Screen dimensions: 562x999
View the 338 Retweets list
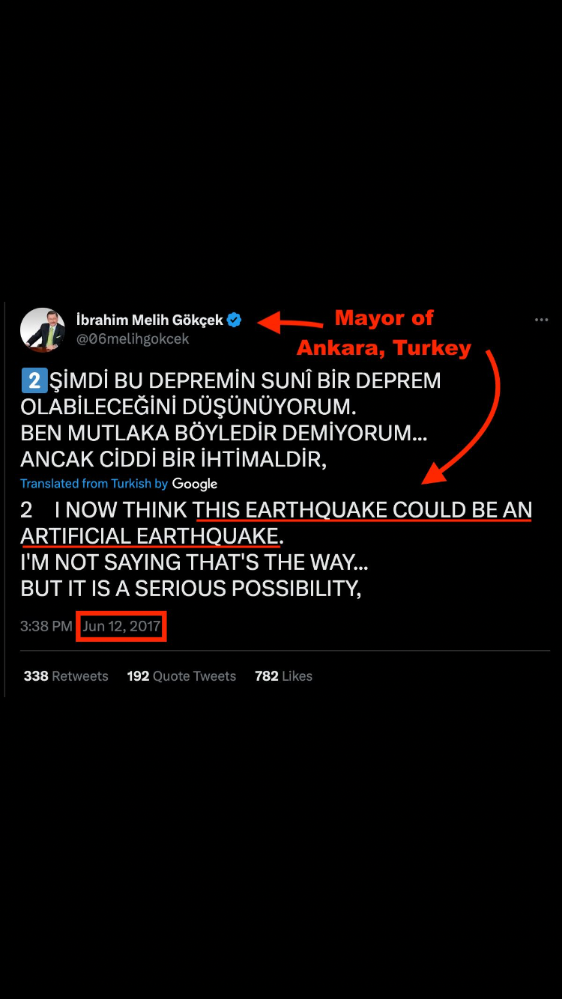pyautogui.click(x=66, y=677)
